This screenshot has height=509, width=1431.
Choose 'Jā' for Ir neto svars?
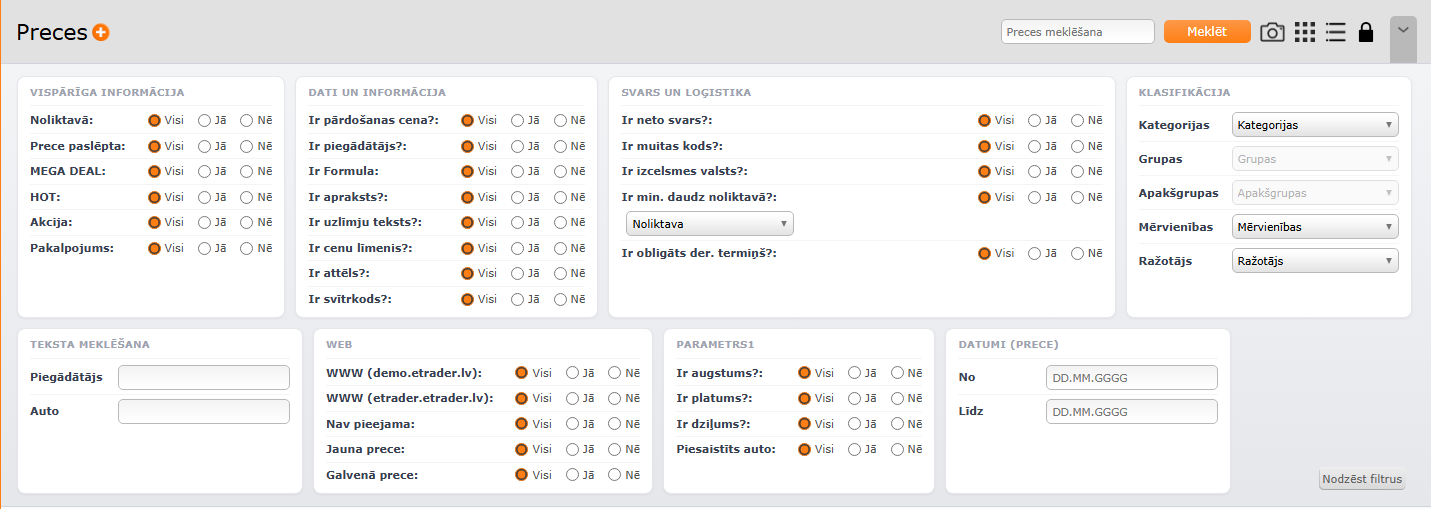point(1035,120)
